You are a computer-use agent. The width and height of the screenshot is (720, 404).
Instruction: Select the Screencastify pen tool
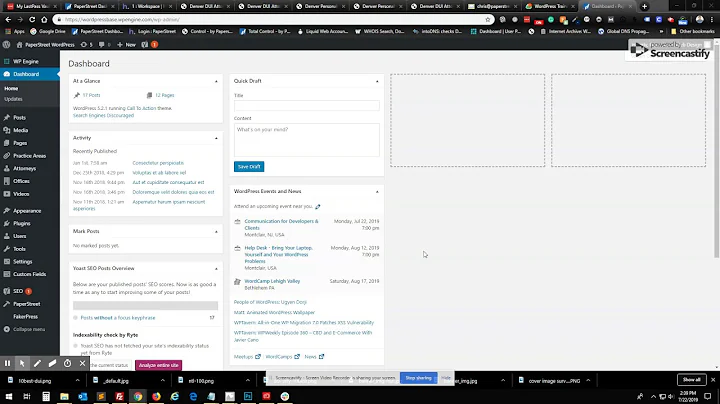pyautogui.click(x=37, y=364)
